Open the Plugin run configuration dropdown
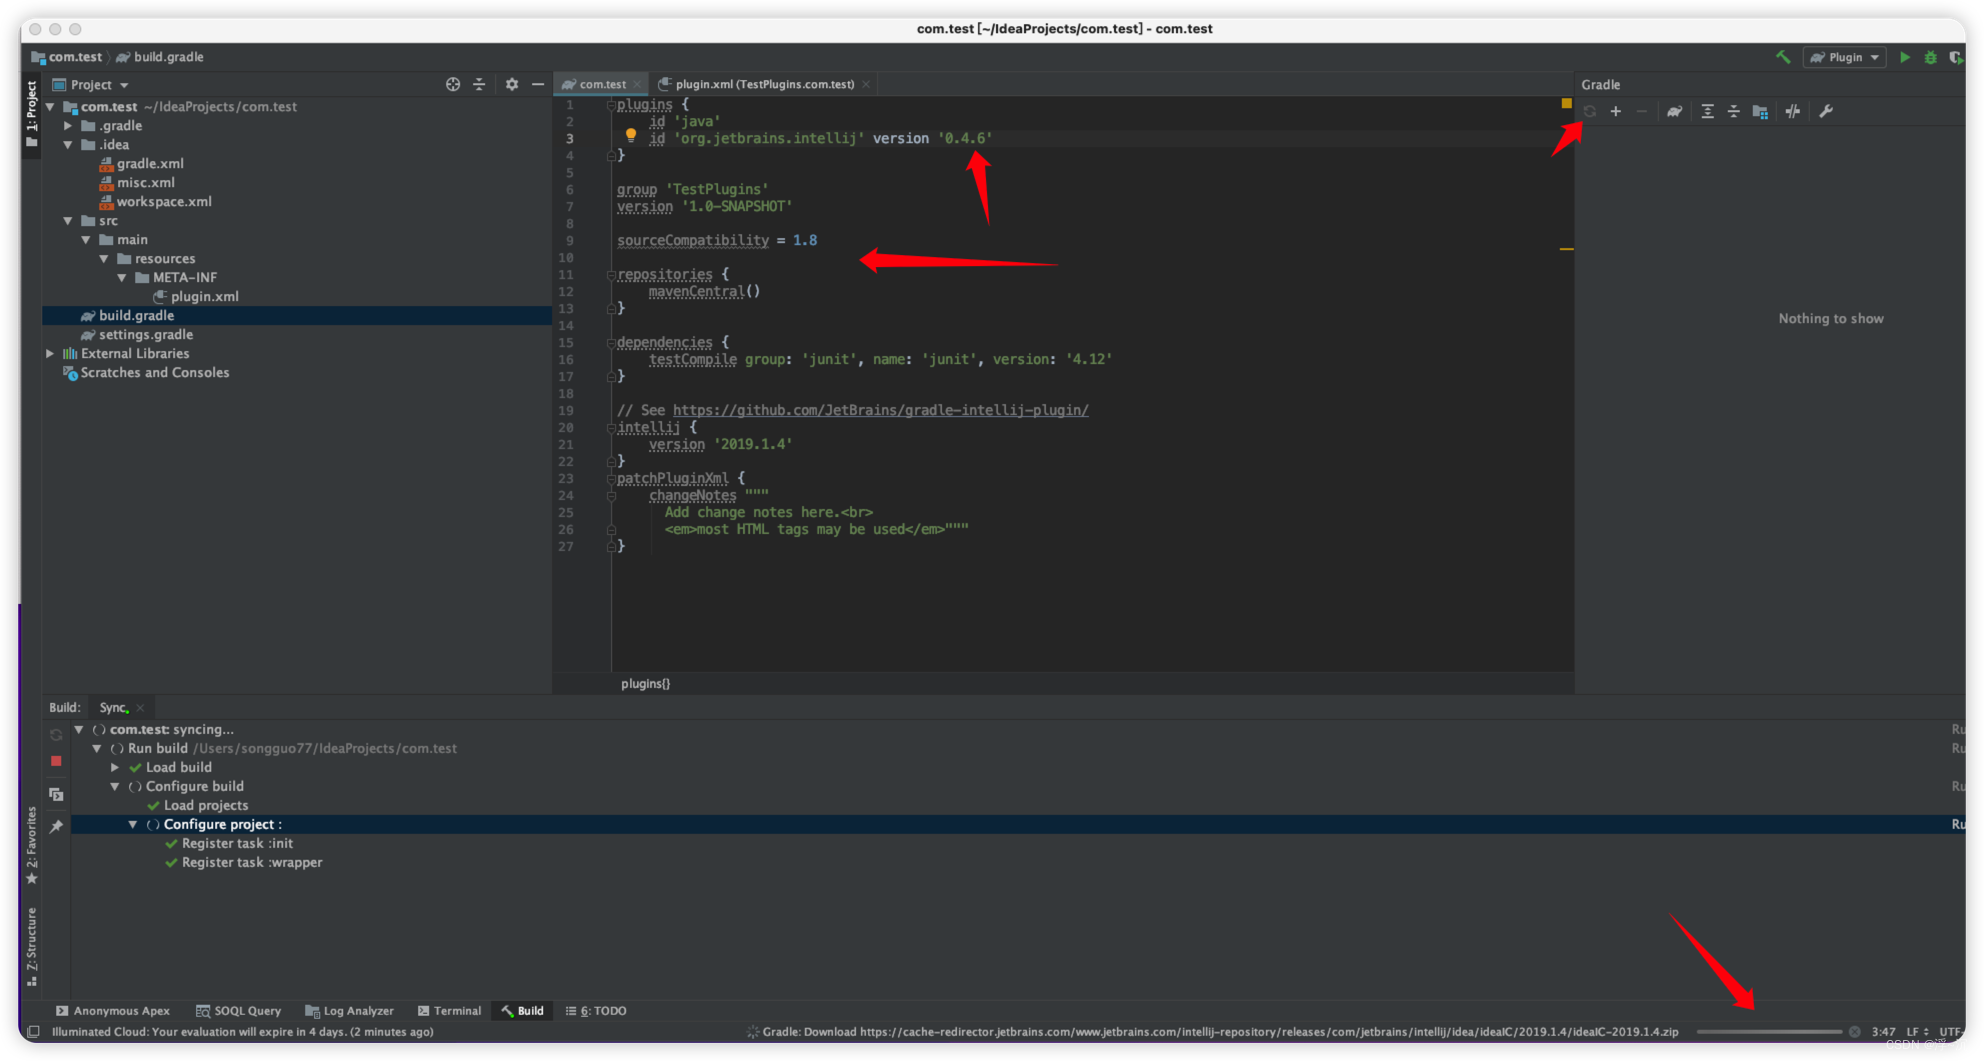The height and width of the screenshot is (1061, 1984). click(x=1845, y=57)
